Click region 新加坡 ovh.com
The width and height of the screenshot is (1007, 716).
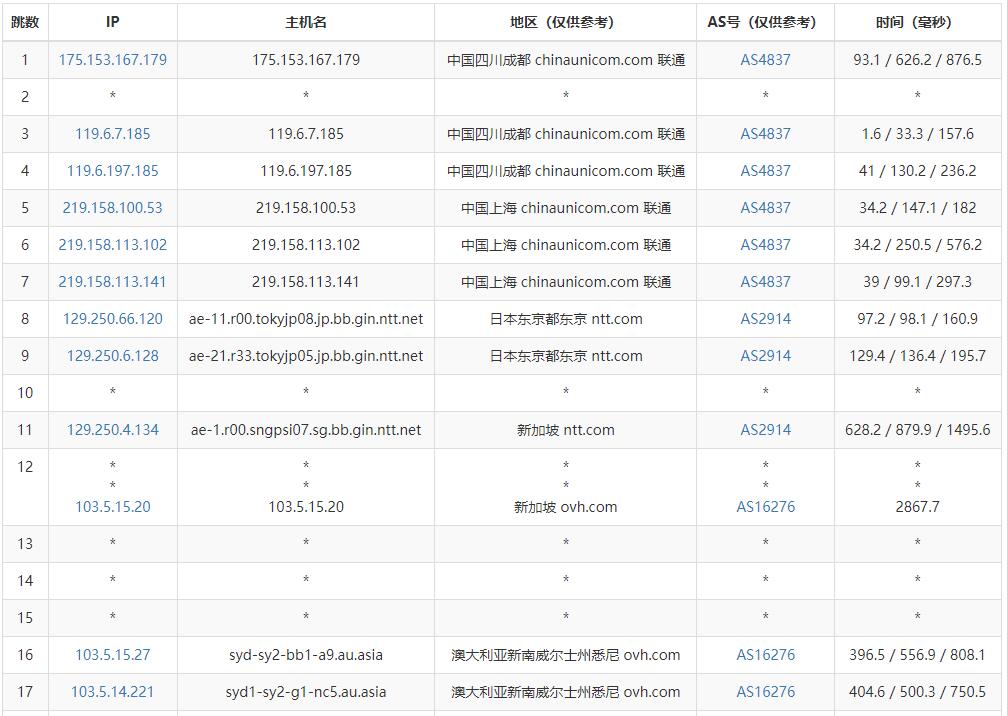[565, 507]
